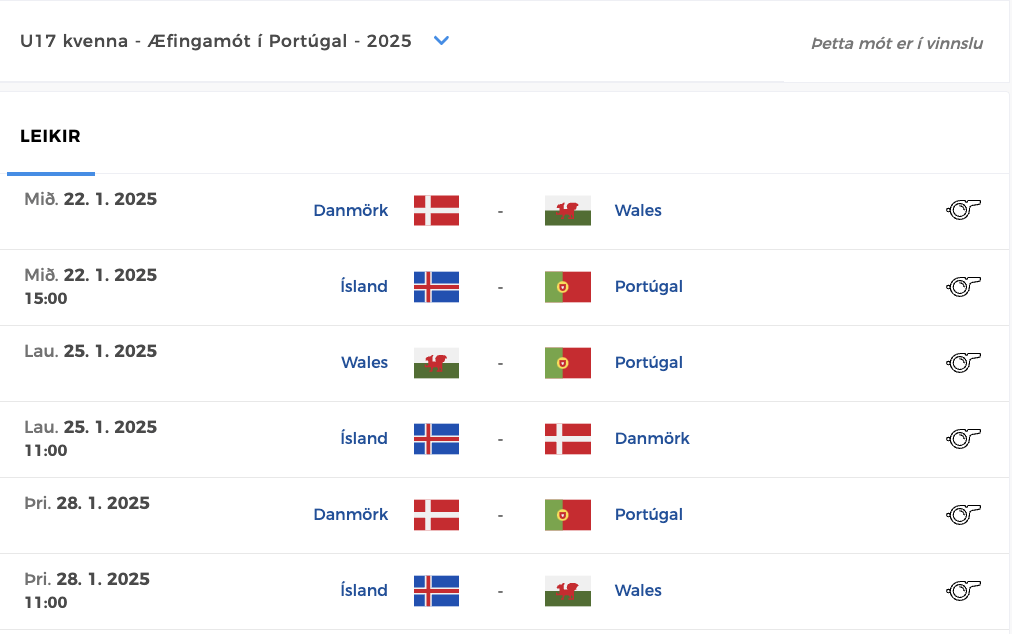Select the LEIKIR tab

50,137
